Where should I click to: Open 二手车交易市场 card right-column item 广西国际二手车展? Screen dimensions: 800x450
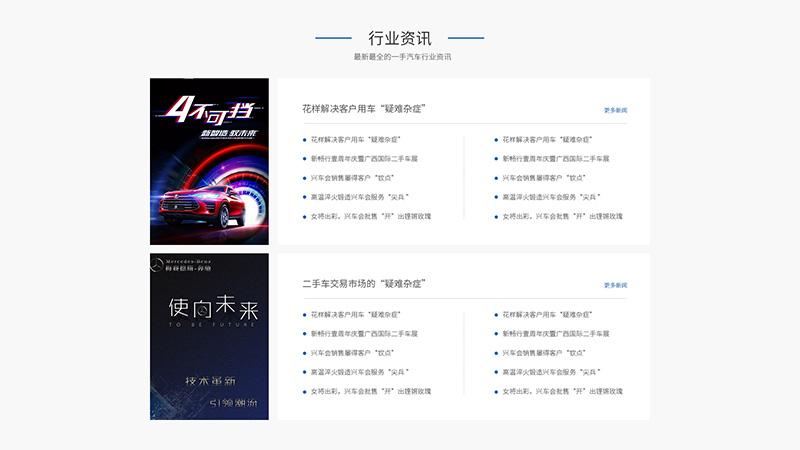[556, 334]
